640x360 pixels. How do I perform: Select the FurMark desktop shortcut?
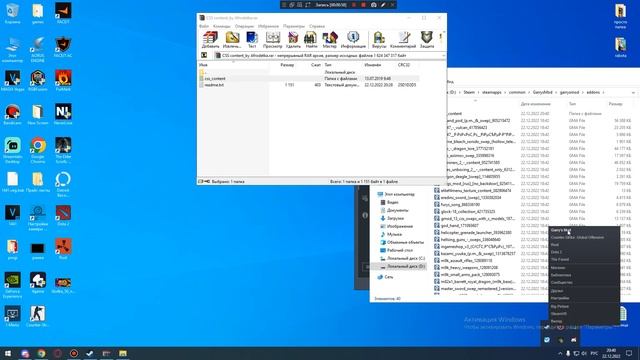[63, 80]
